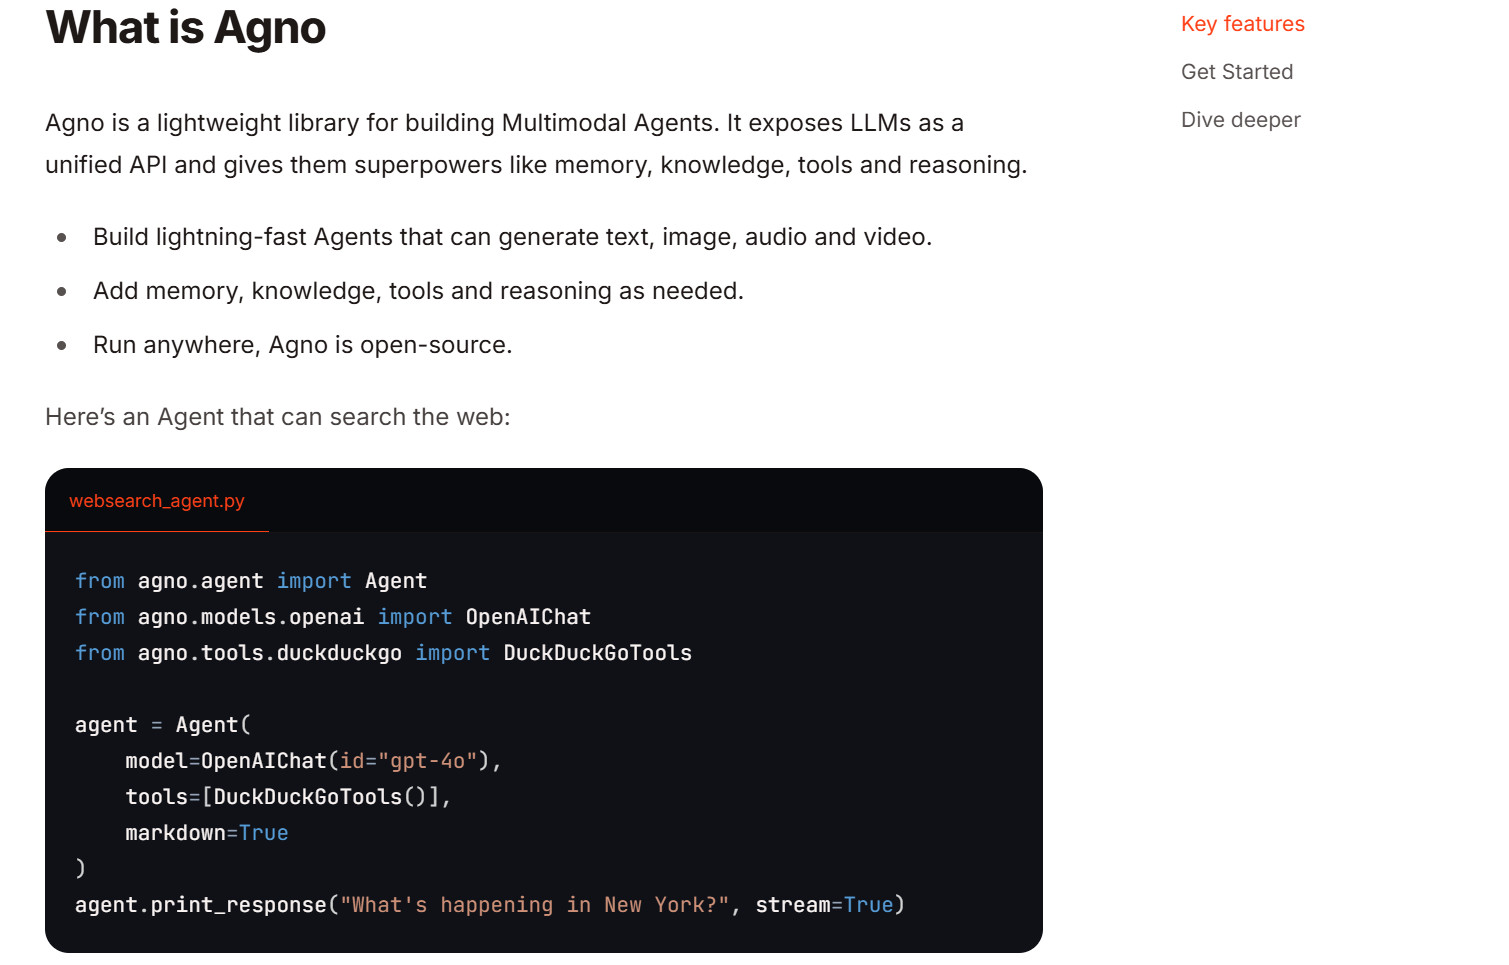The width and height of the screenshot is (1509, 965).
Task: Click the agent.print_response code line
Action: (x=490, y=905)
